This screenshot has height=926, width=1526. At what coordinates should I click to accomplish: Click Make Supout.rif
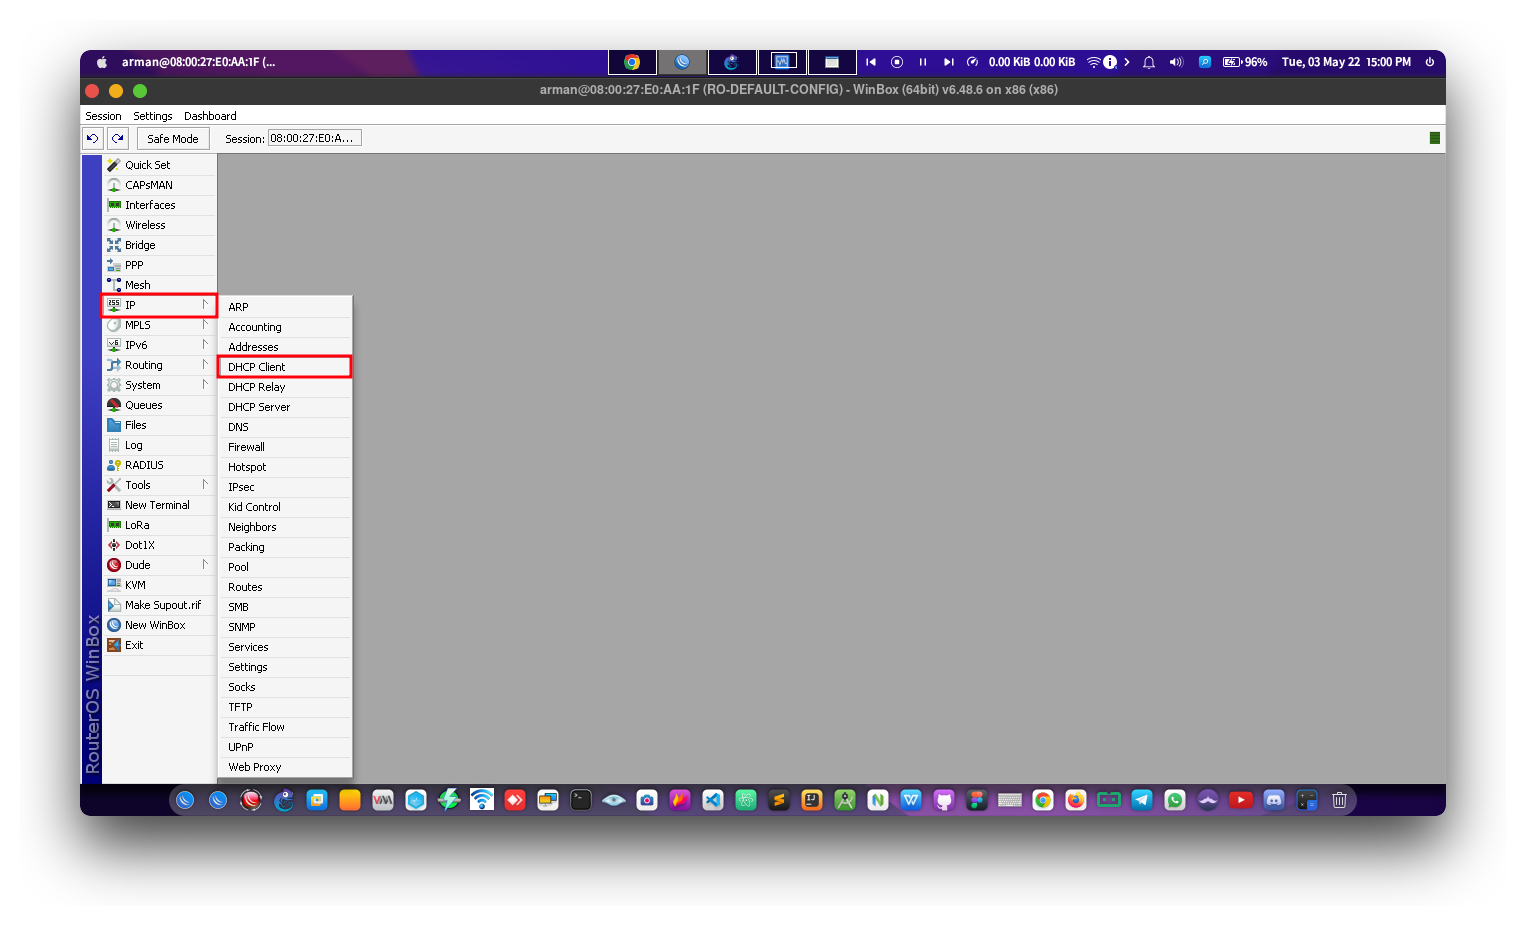click(162, 604)
